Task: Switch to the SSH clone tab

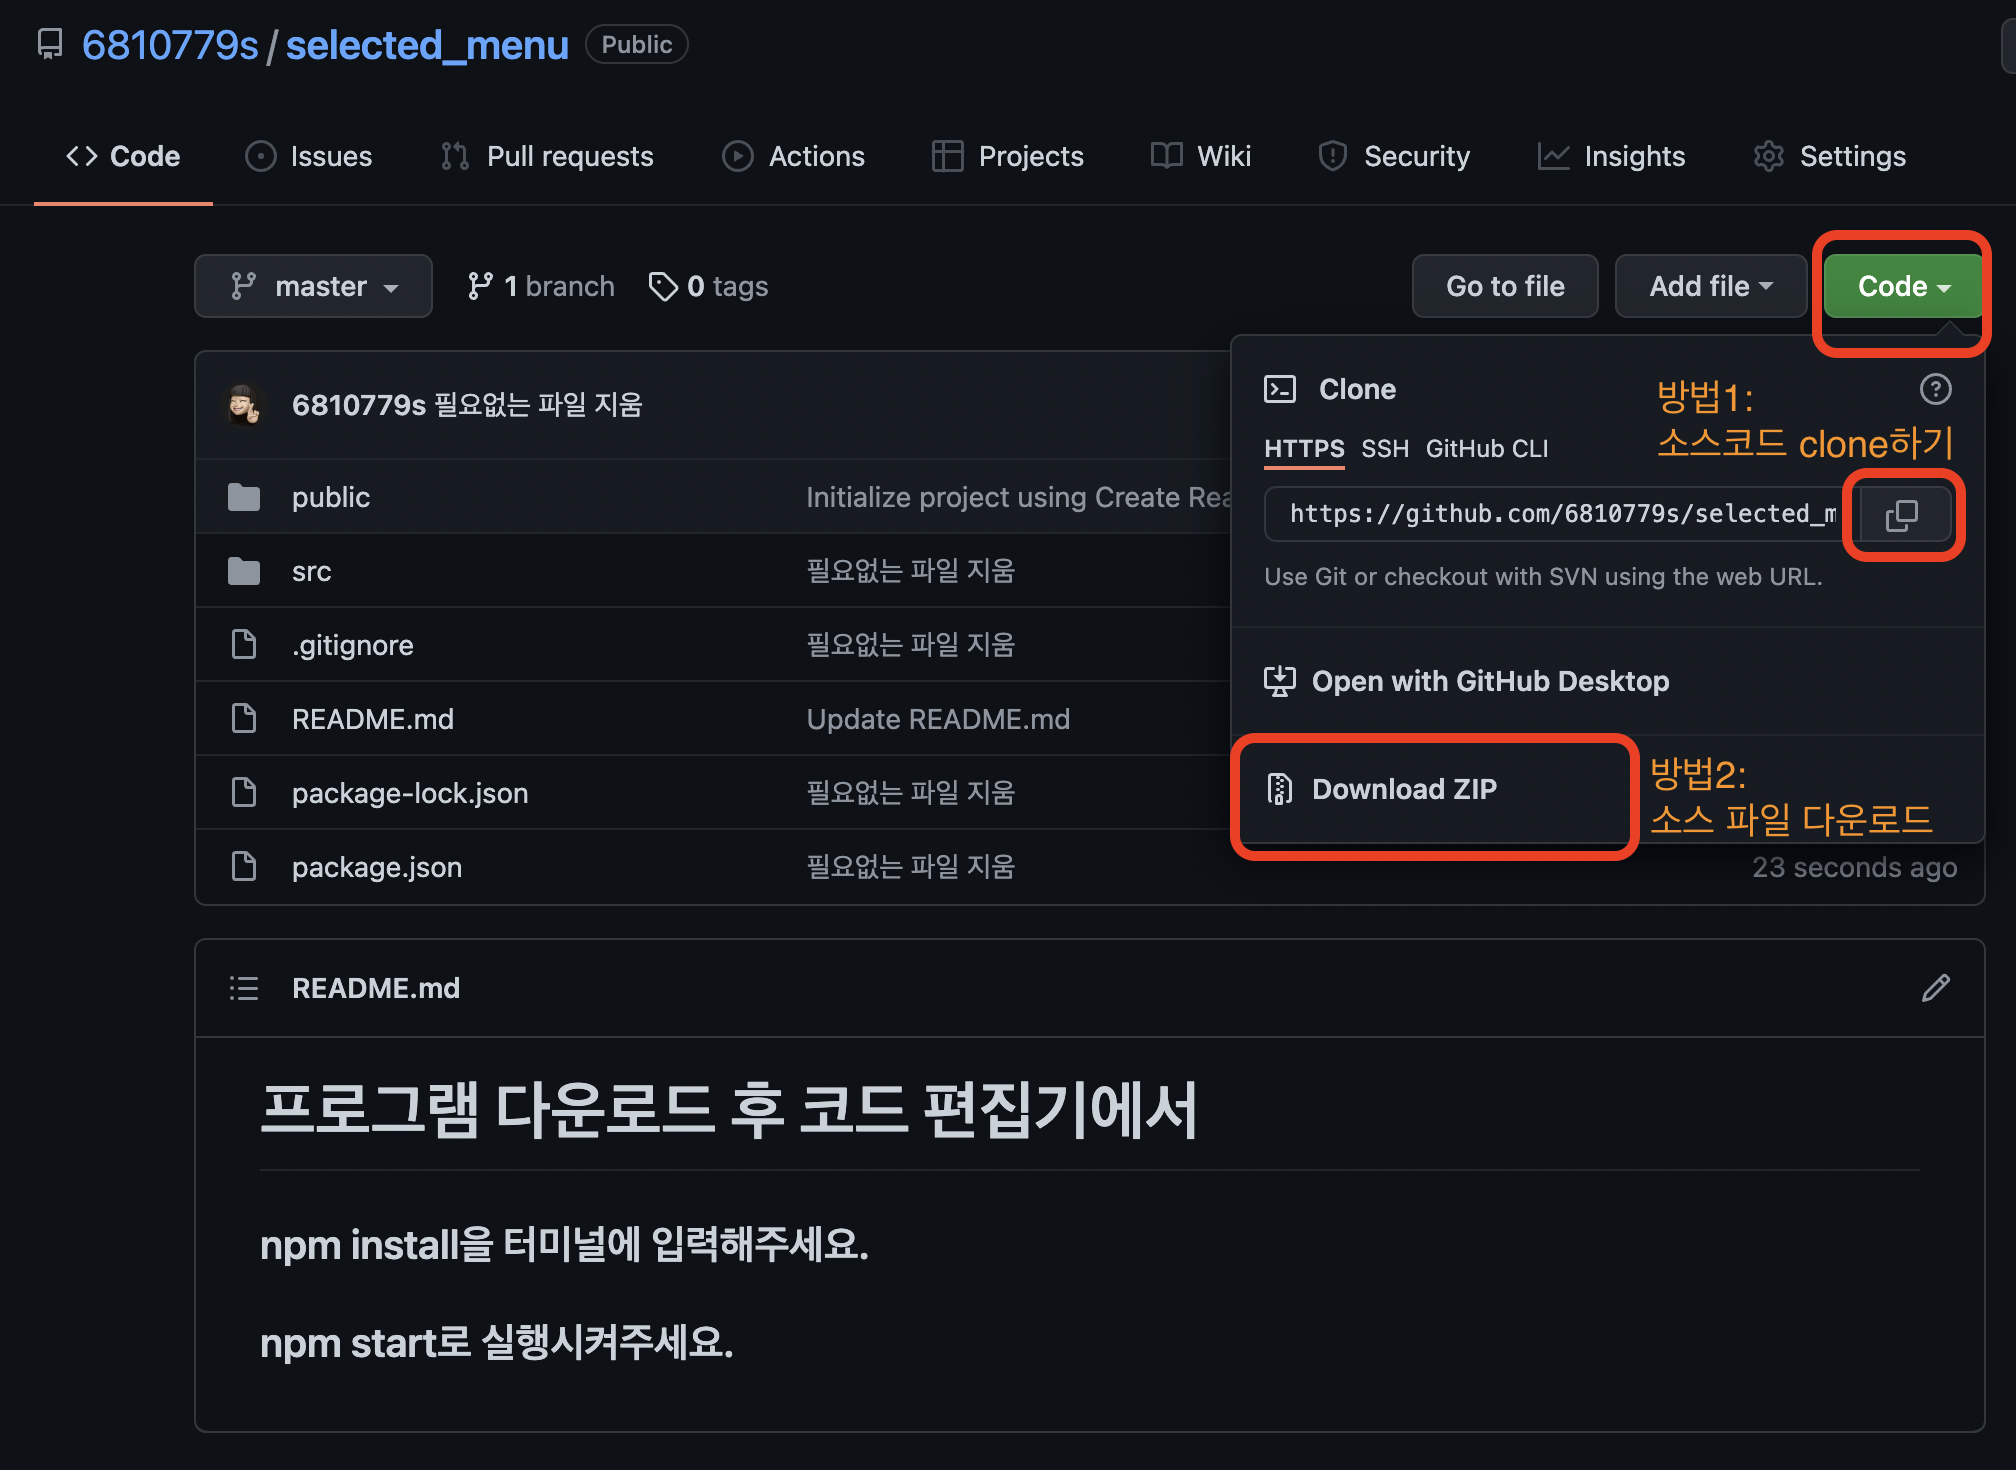Action: point(1384,449)
